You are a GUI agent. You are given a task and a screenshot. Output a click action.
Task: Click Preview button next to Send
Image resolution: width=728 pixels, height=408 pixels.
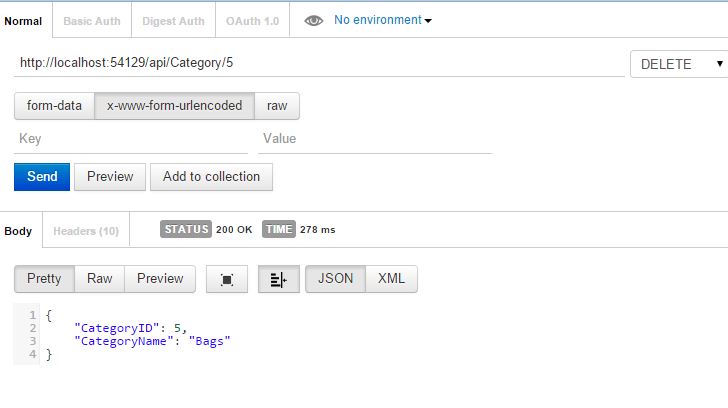110,177
